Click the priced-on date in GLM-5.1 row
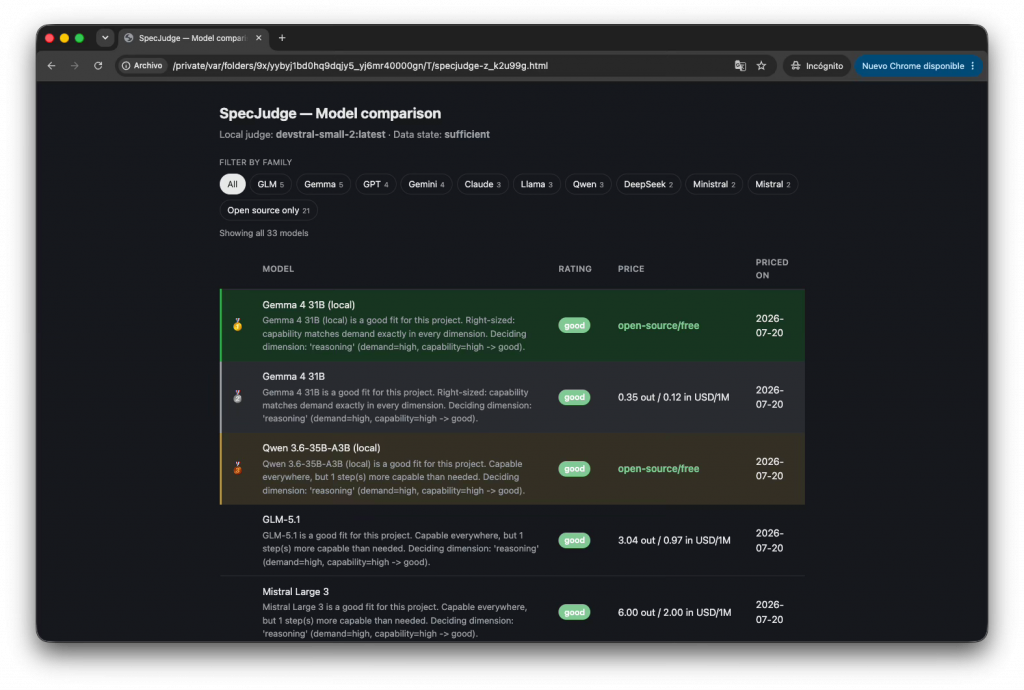 click(x=769, y=541)
